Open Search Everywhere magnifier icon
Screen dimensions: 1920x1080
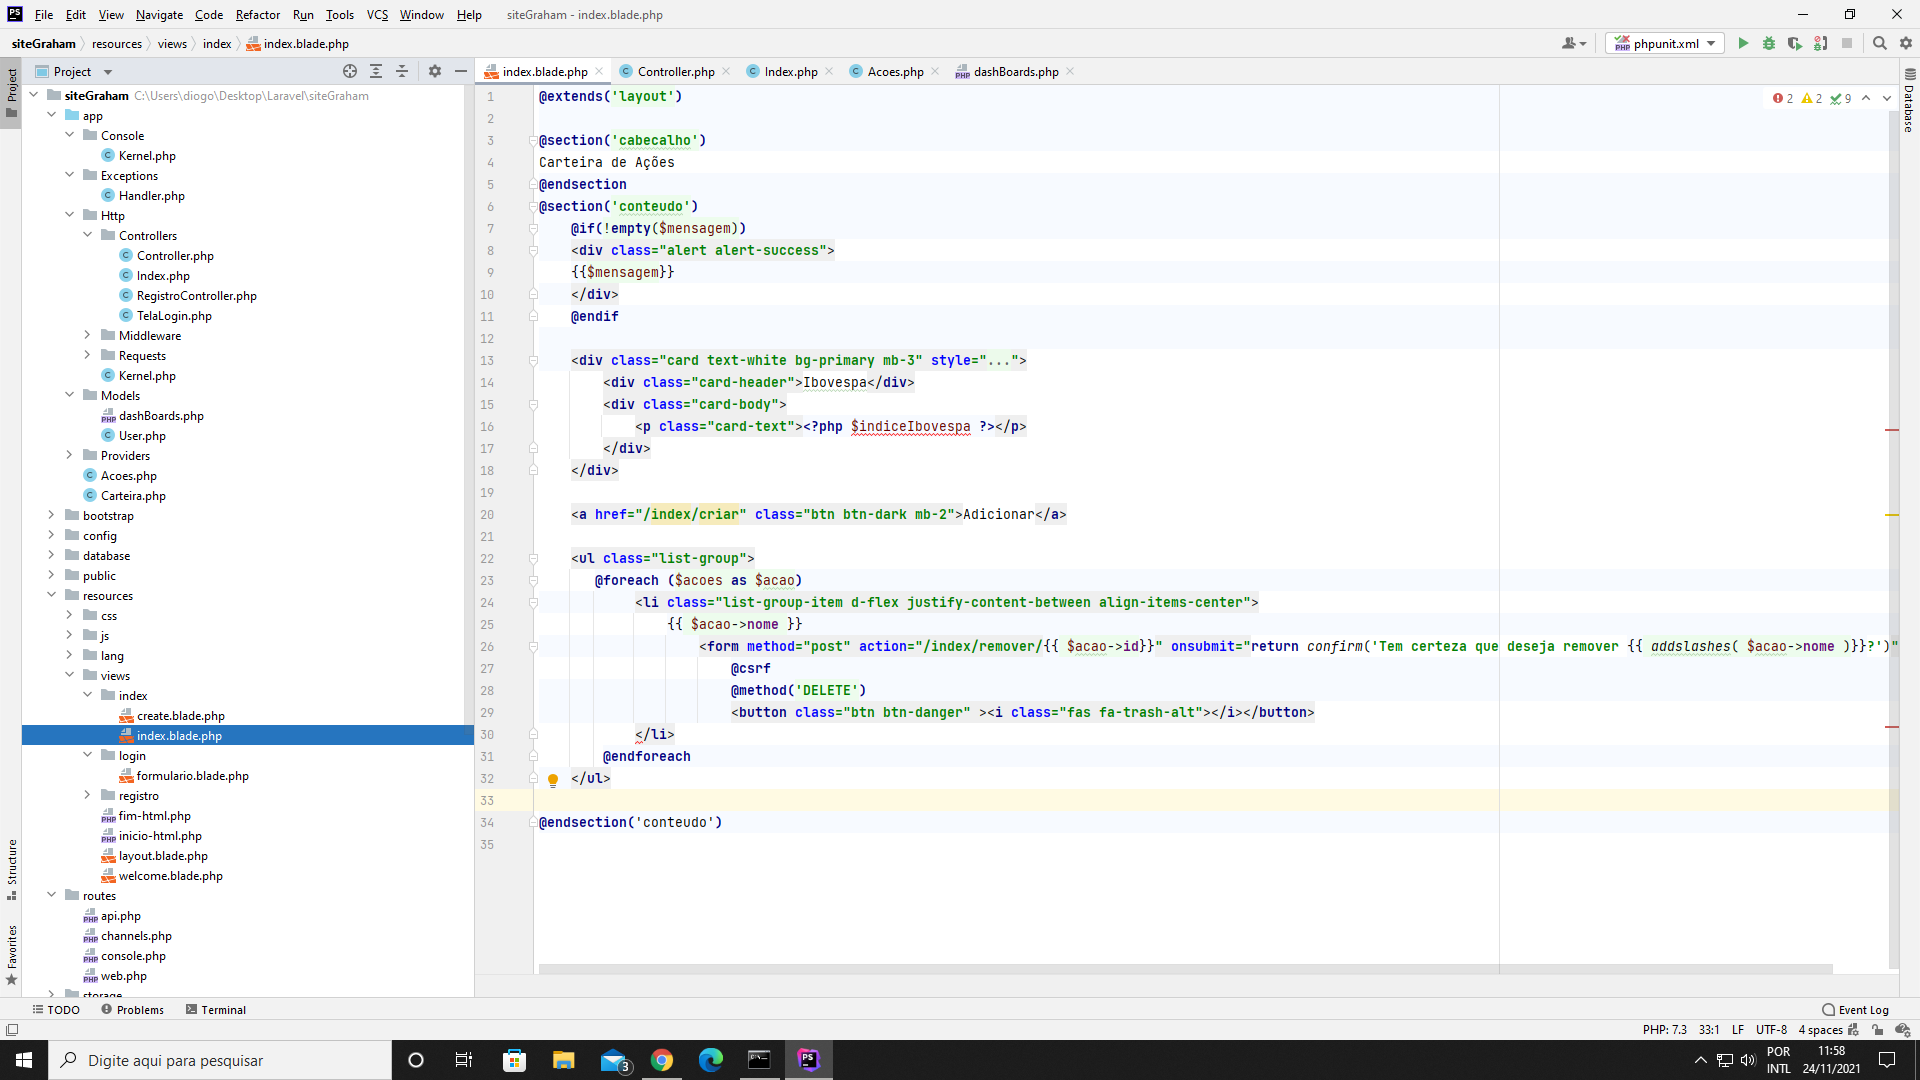tap(1879, 43)
